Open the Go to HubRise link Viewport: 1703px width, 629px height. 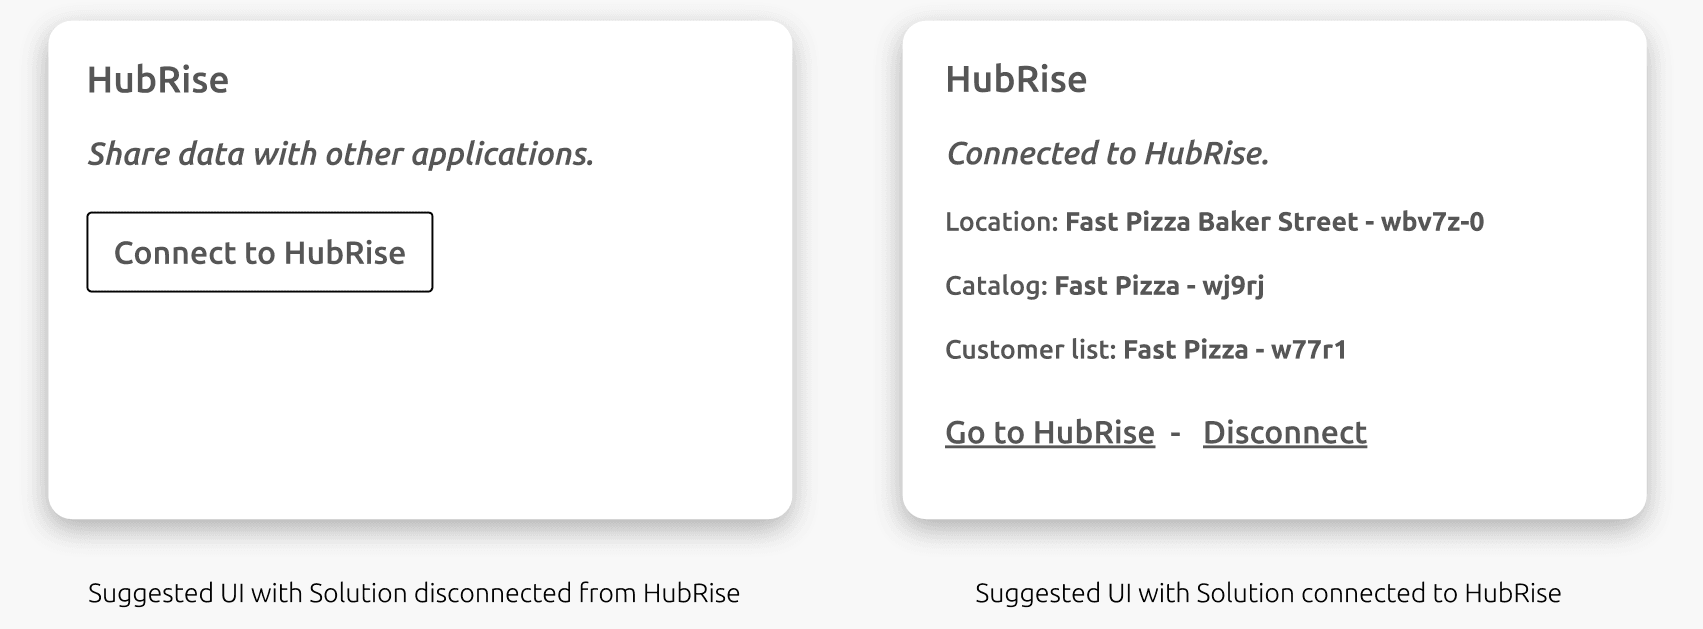[x=1047, y=433]
